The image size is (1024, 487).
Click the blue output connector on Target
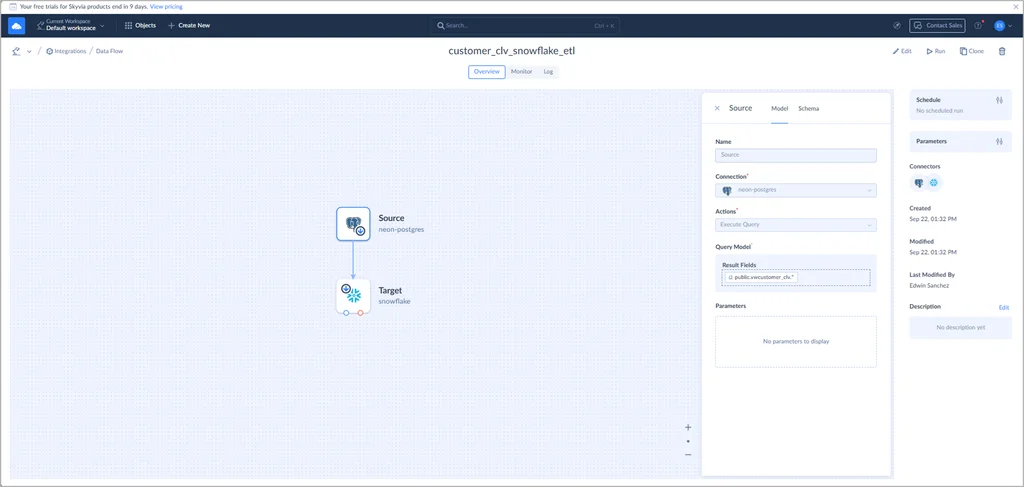pyautogui.click(x=346, y=313)
